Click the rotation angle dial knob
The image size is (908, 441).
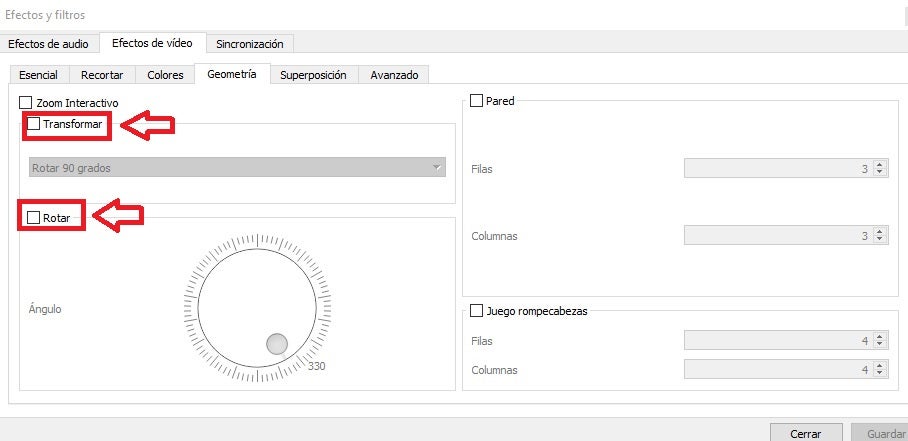coord(277,344)
